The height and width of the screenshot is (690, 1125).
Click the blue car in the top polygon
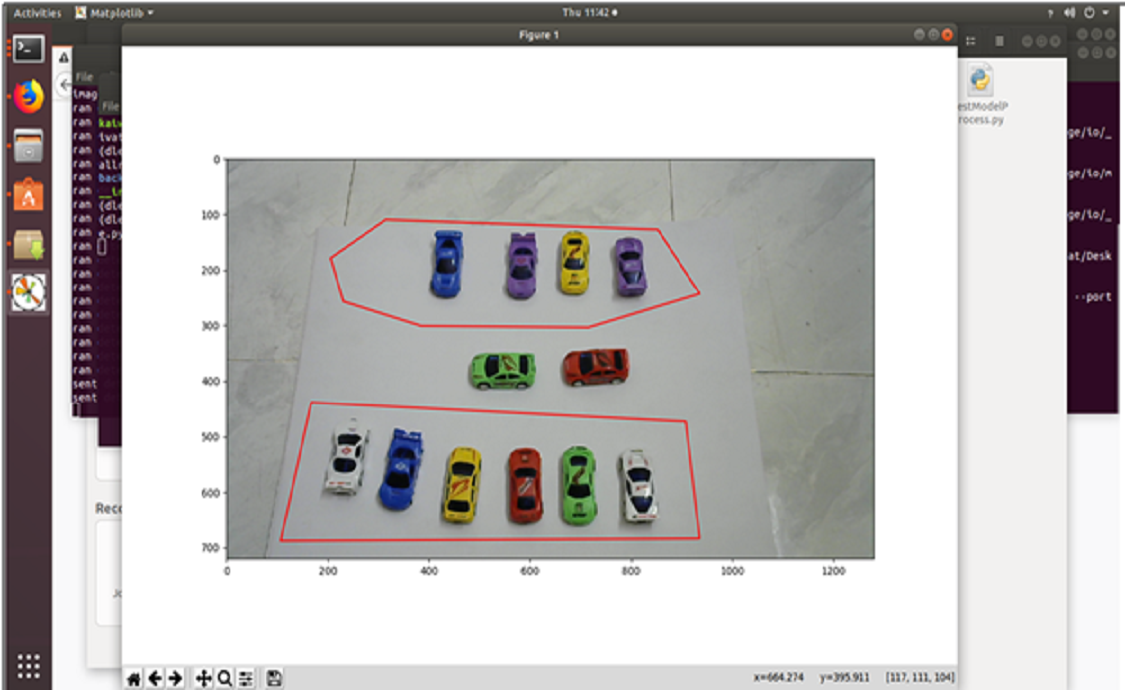pos(447,263)
